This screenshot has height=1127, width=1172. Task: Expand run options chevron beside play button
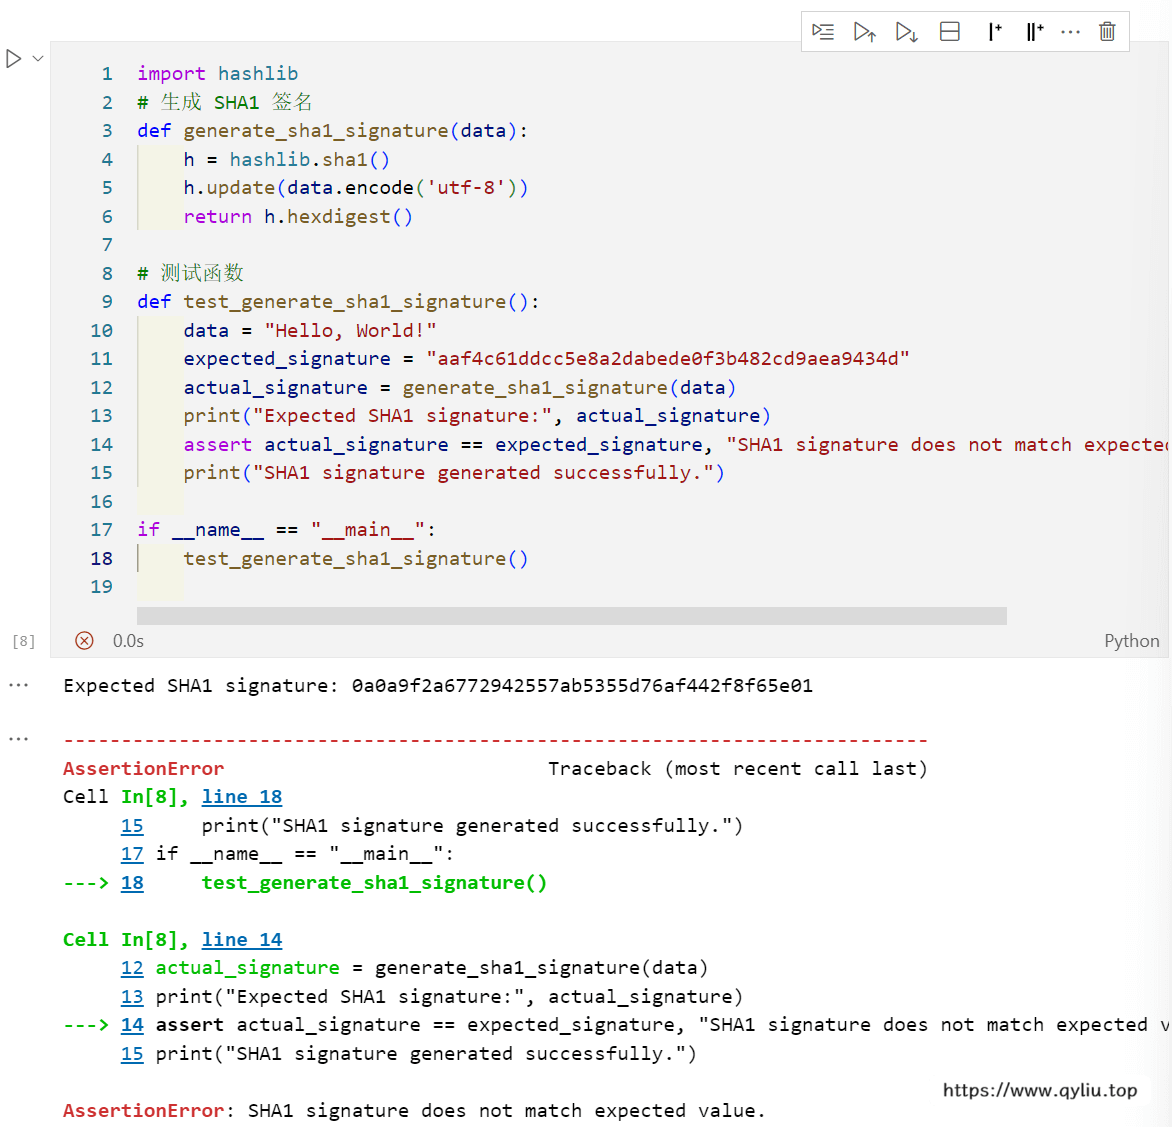(x=38, y=59)
